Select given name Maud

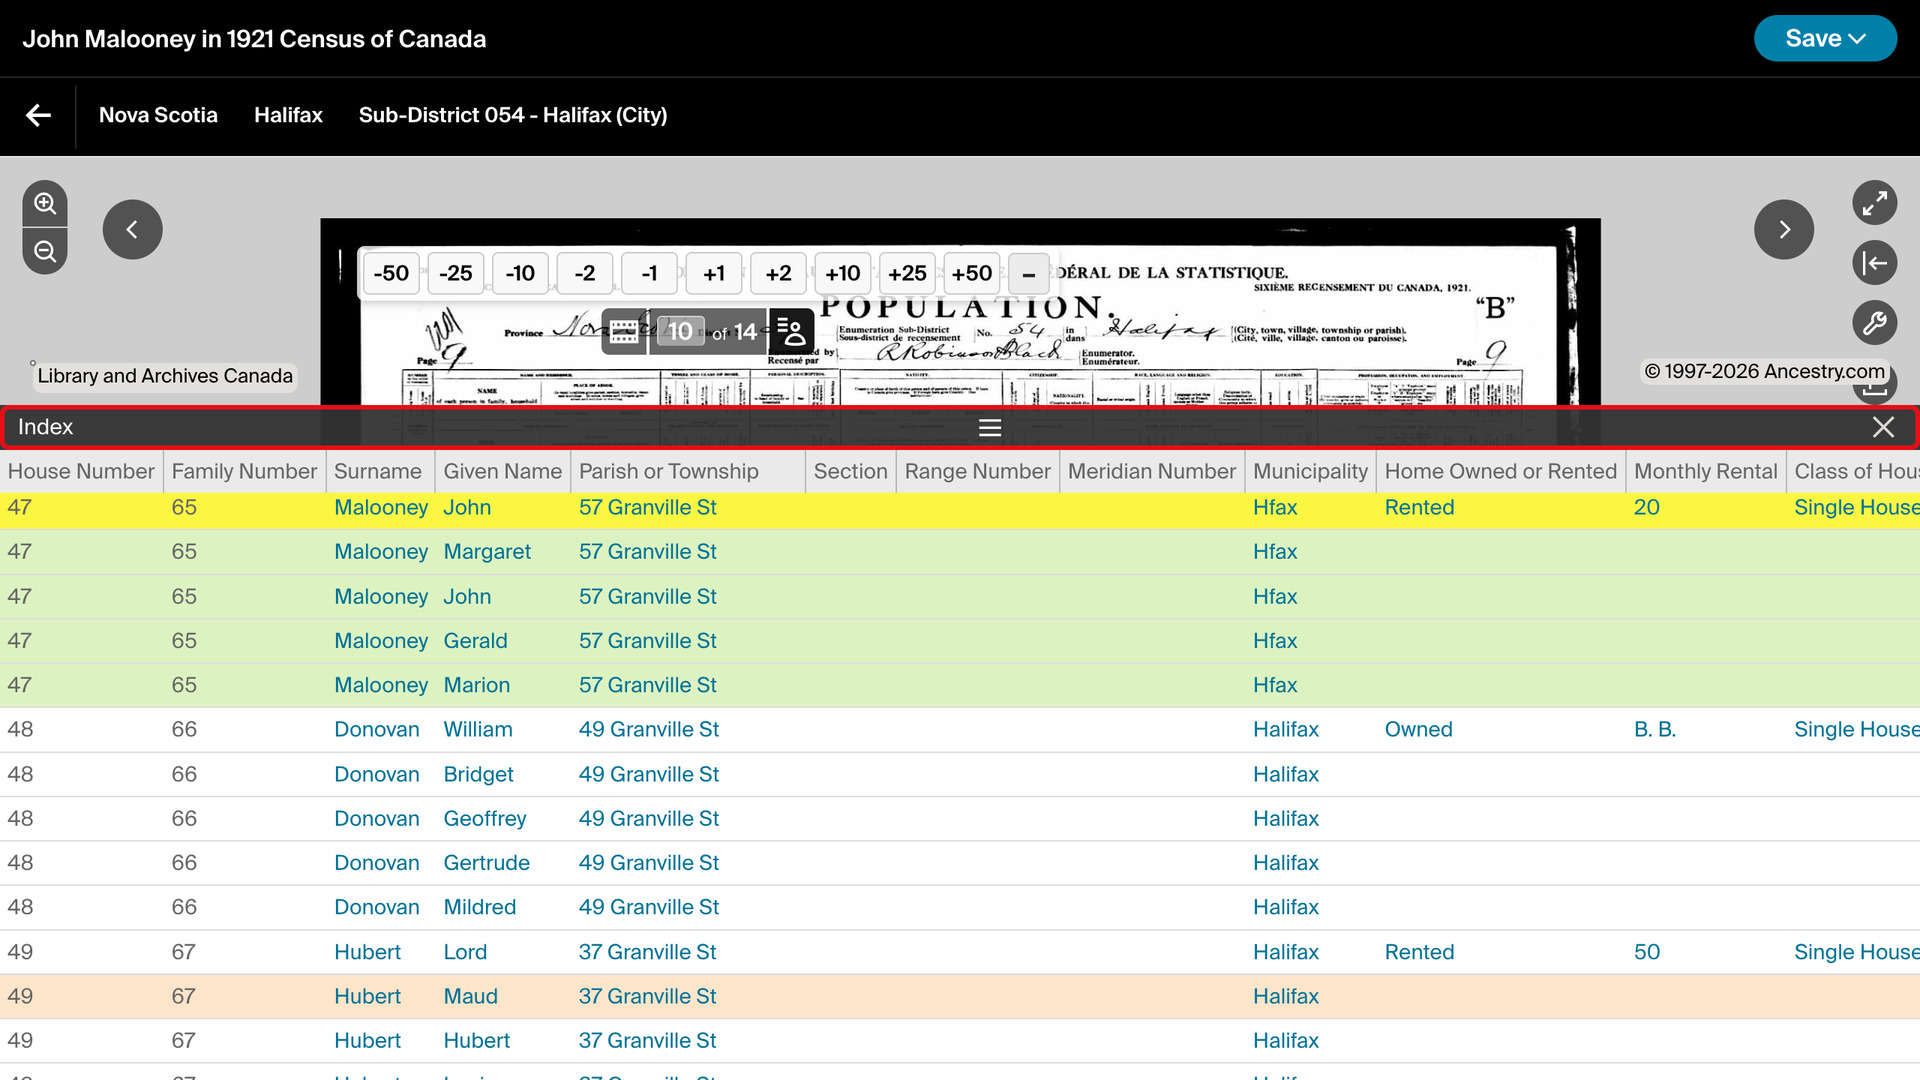point(470,997)
